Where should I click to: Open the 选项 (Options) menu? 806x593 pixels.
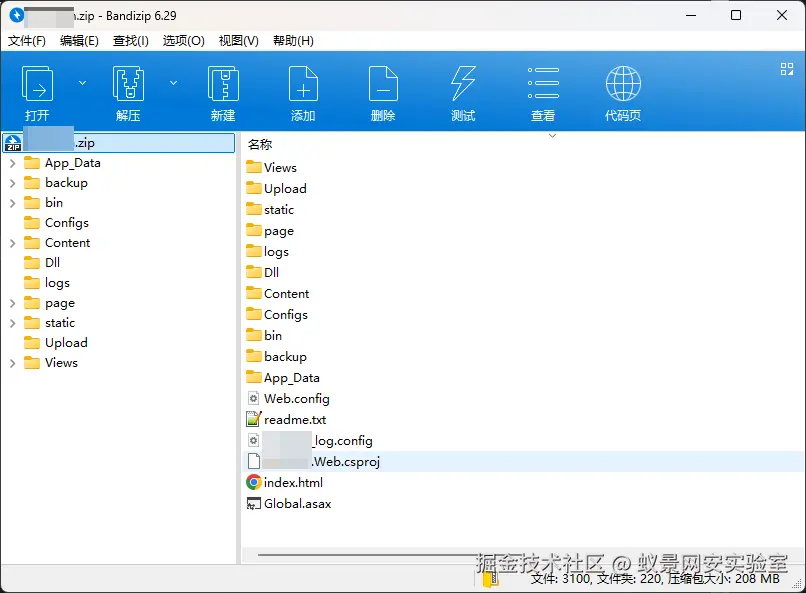coord(184,41)
